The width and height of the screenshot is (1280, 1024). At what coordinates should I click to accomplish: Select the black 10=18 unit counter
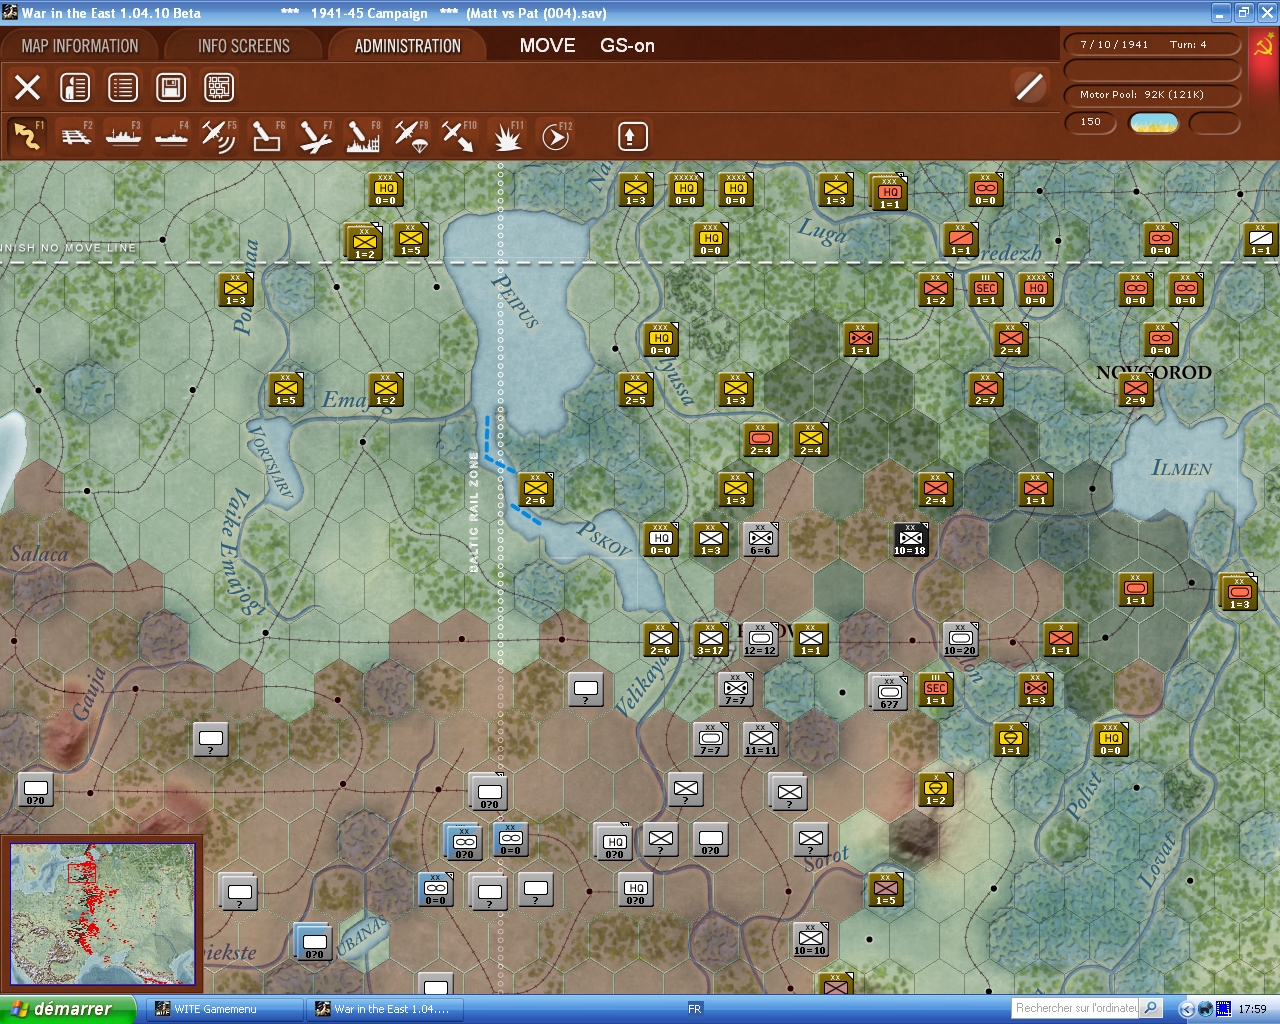pyautogui.click(x=910, y=539)
